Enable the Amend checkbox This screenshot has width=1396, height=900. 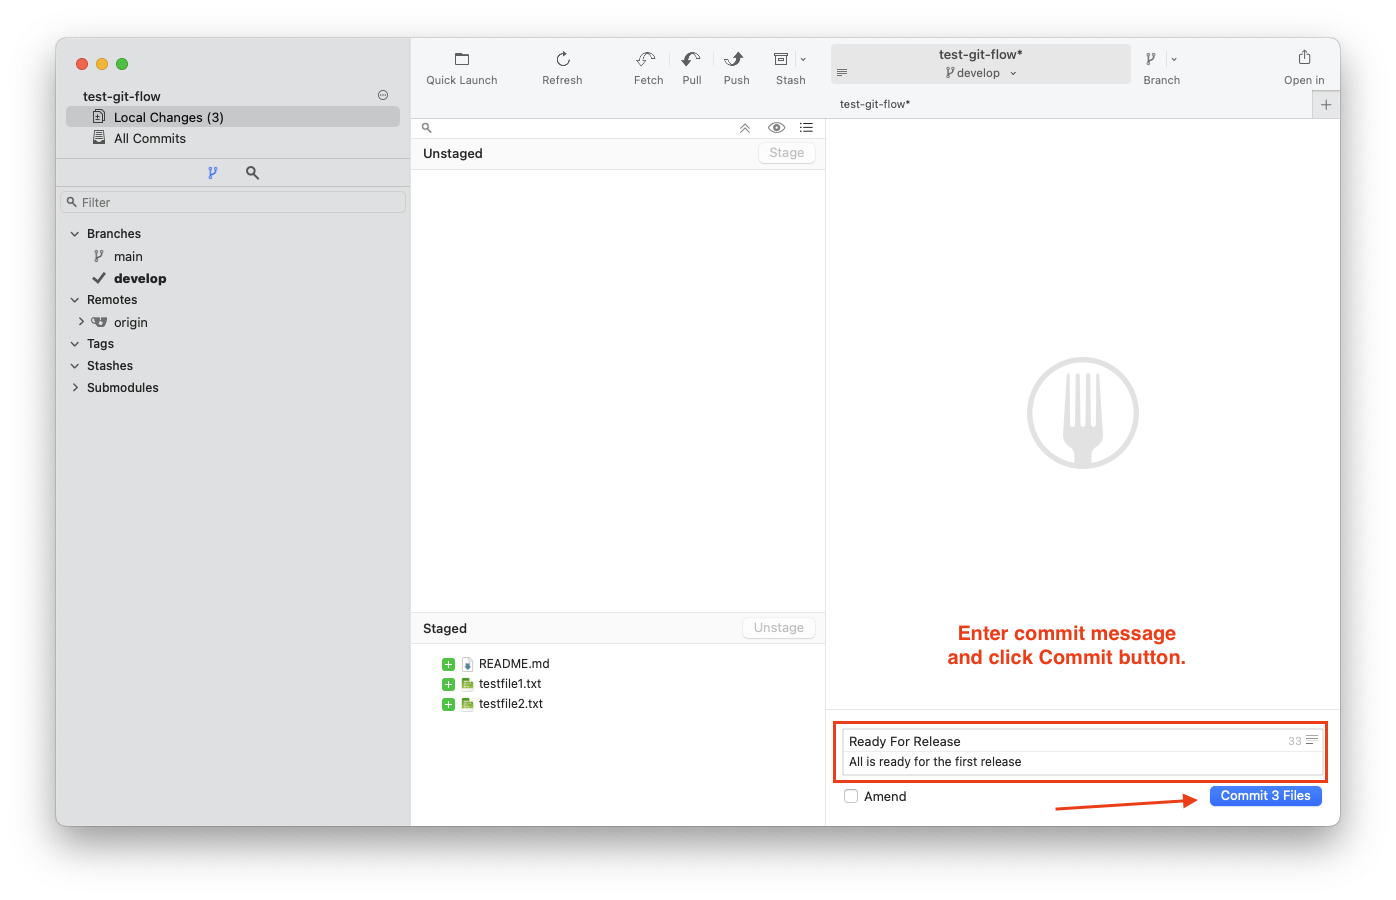tap(851, 796)
